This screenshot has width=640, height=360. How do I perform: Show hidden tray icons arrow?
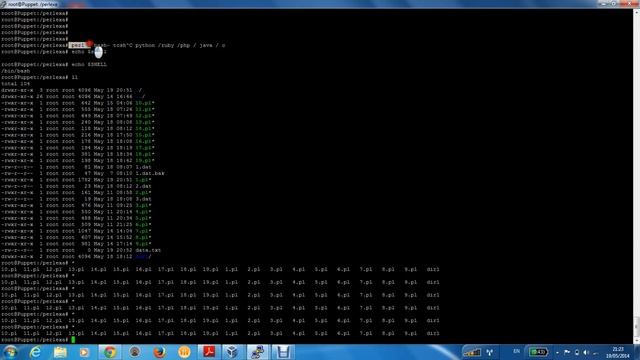click(x=557, y=352)
